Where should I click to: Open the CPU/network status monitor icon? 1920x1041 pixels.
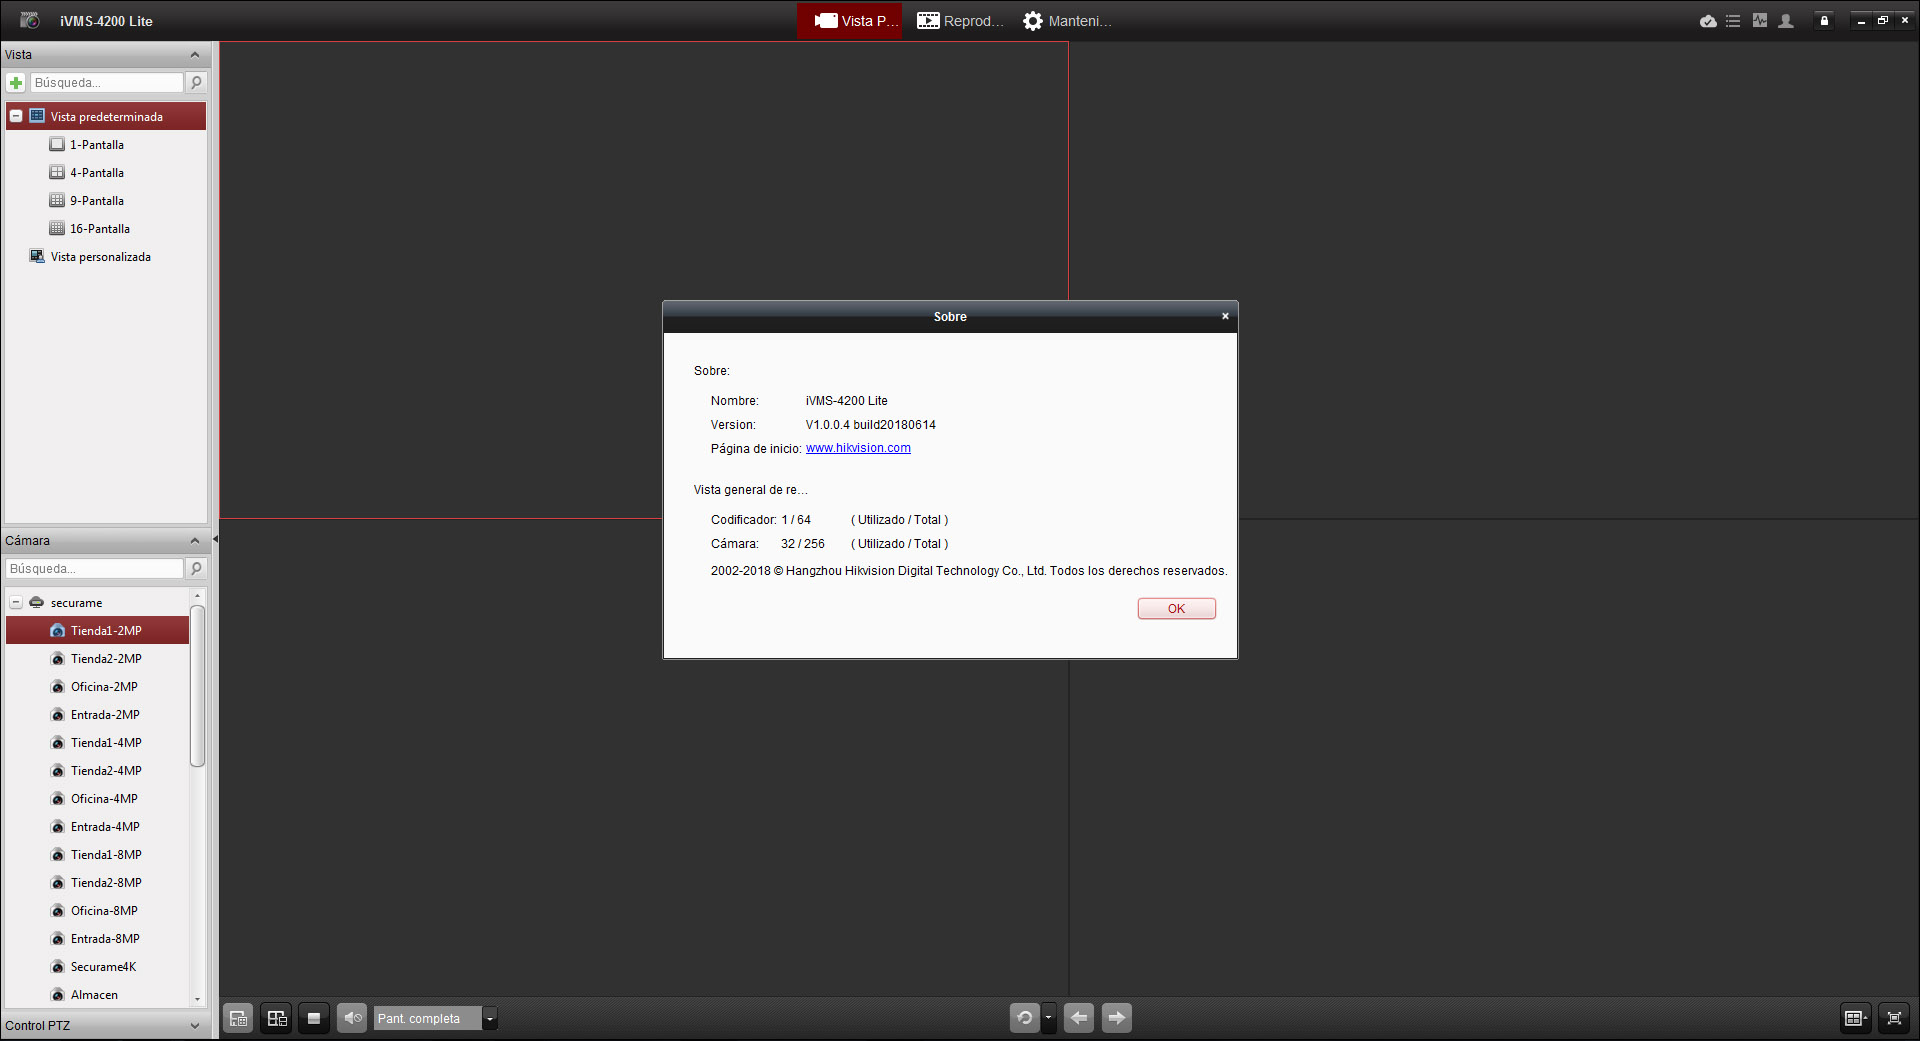pyautogui.click(x=1760, y=21)
